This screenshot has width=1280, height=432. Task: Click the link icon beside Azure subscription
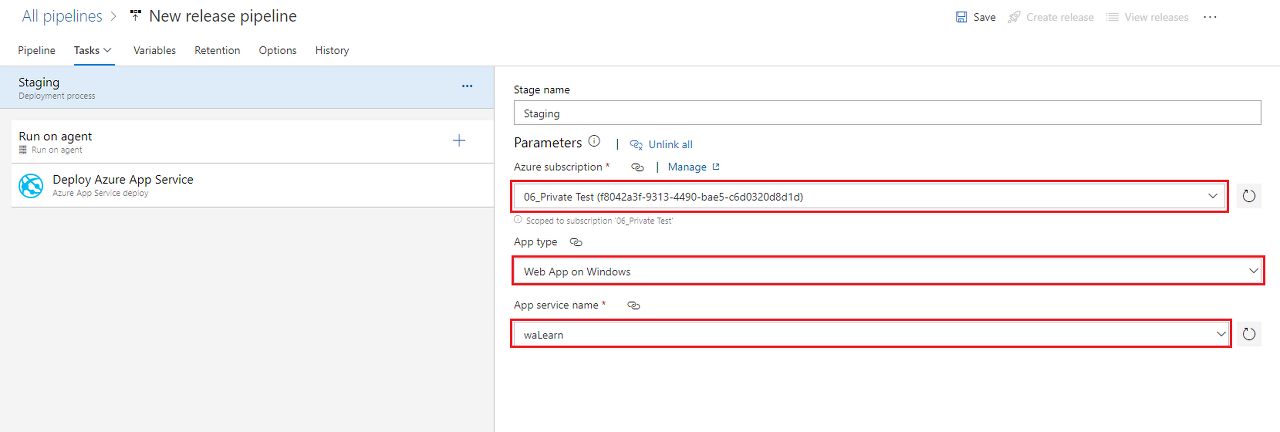(637, 167)
